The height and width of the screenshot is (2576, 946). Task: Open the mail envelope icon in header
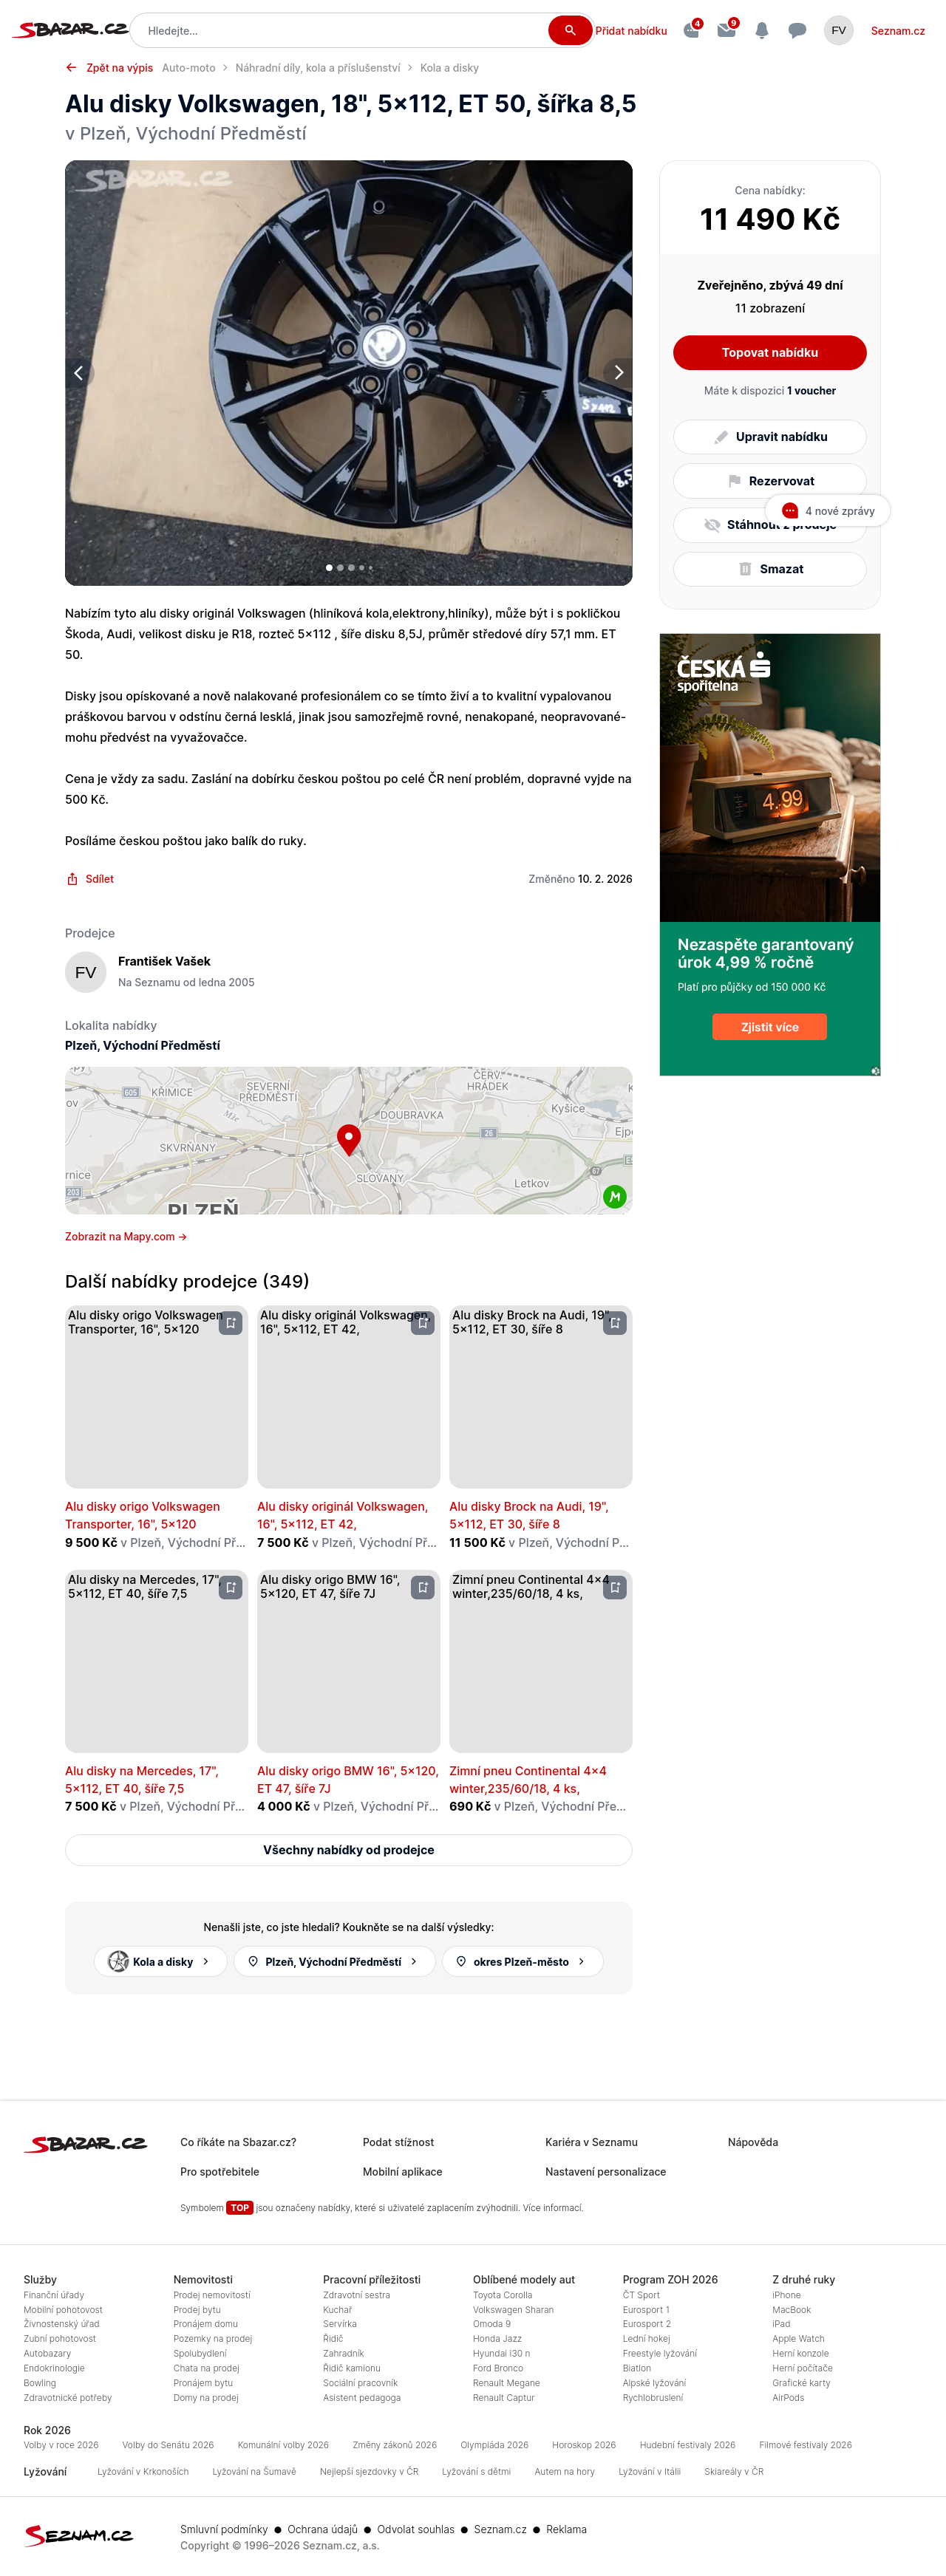pyautogui.click(x=727, y=31)
